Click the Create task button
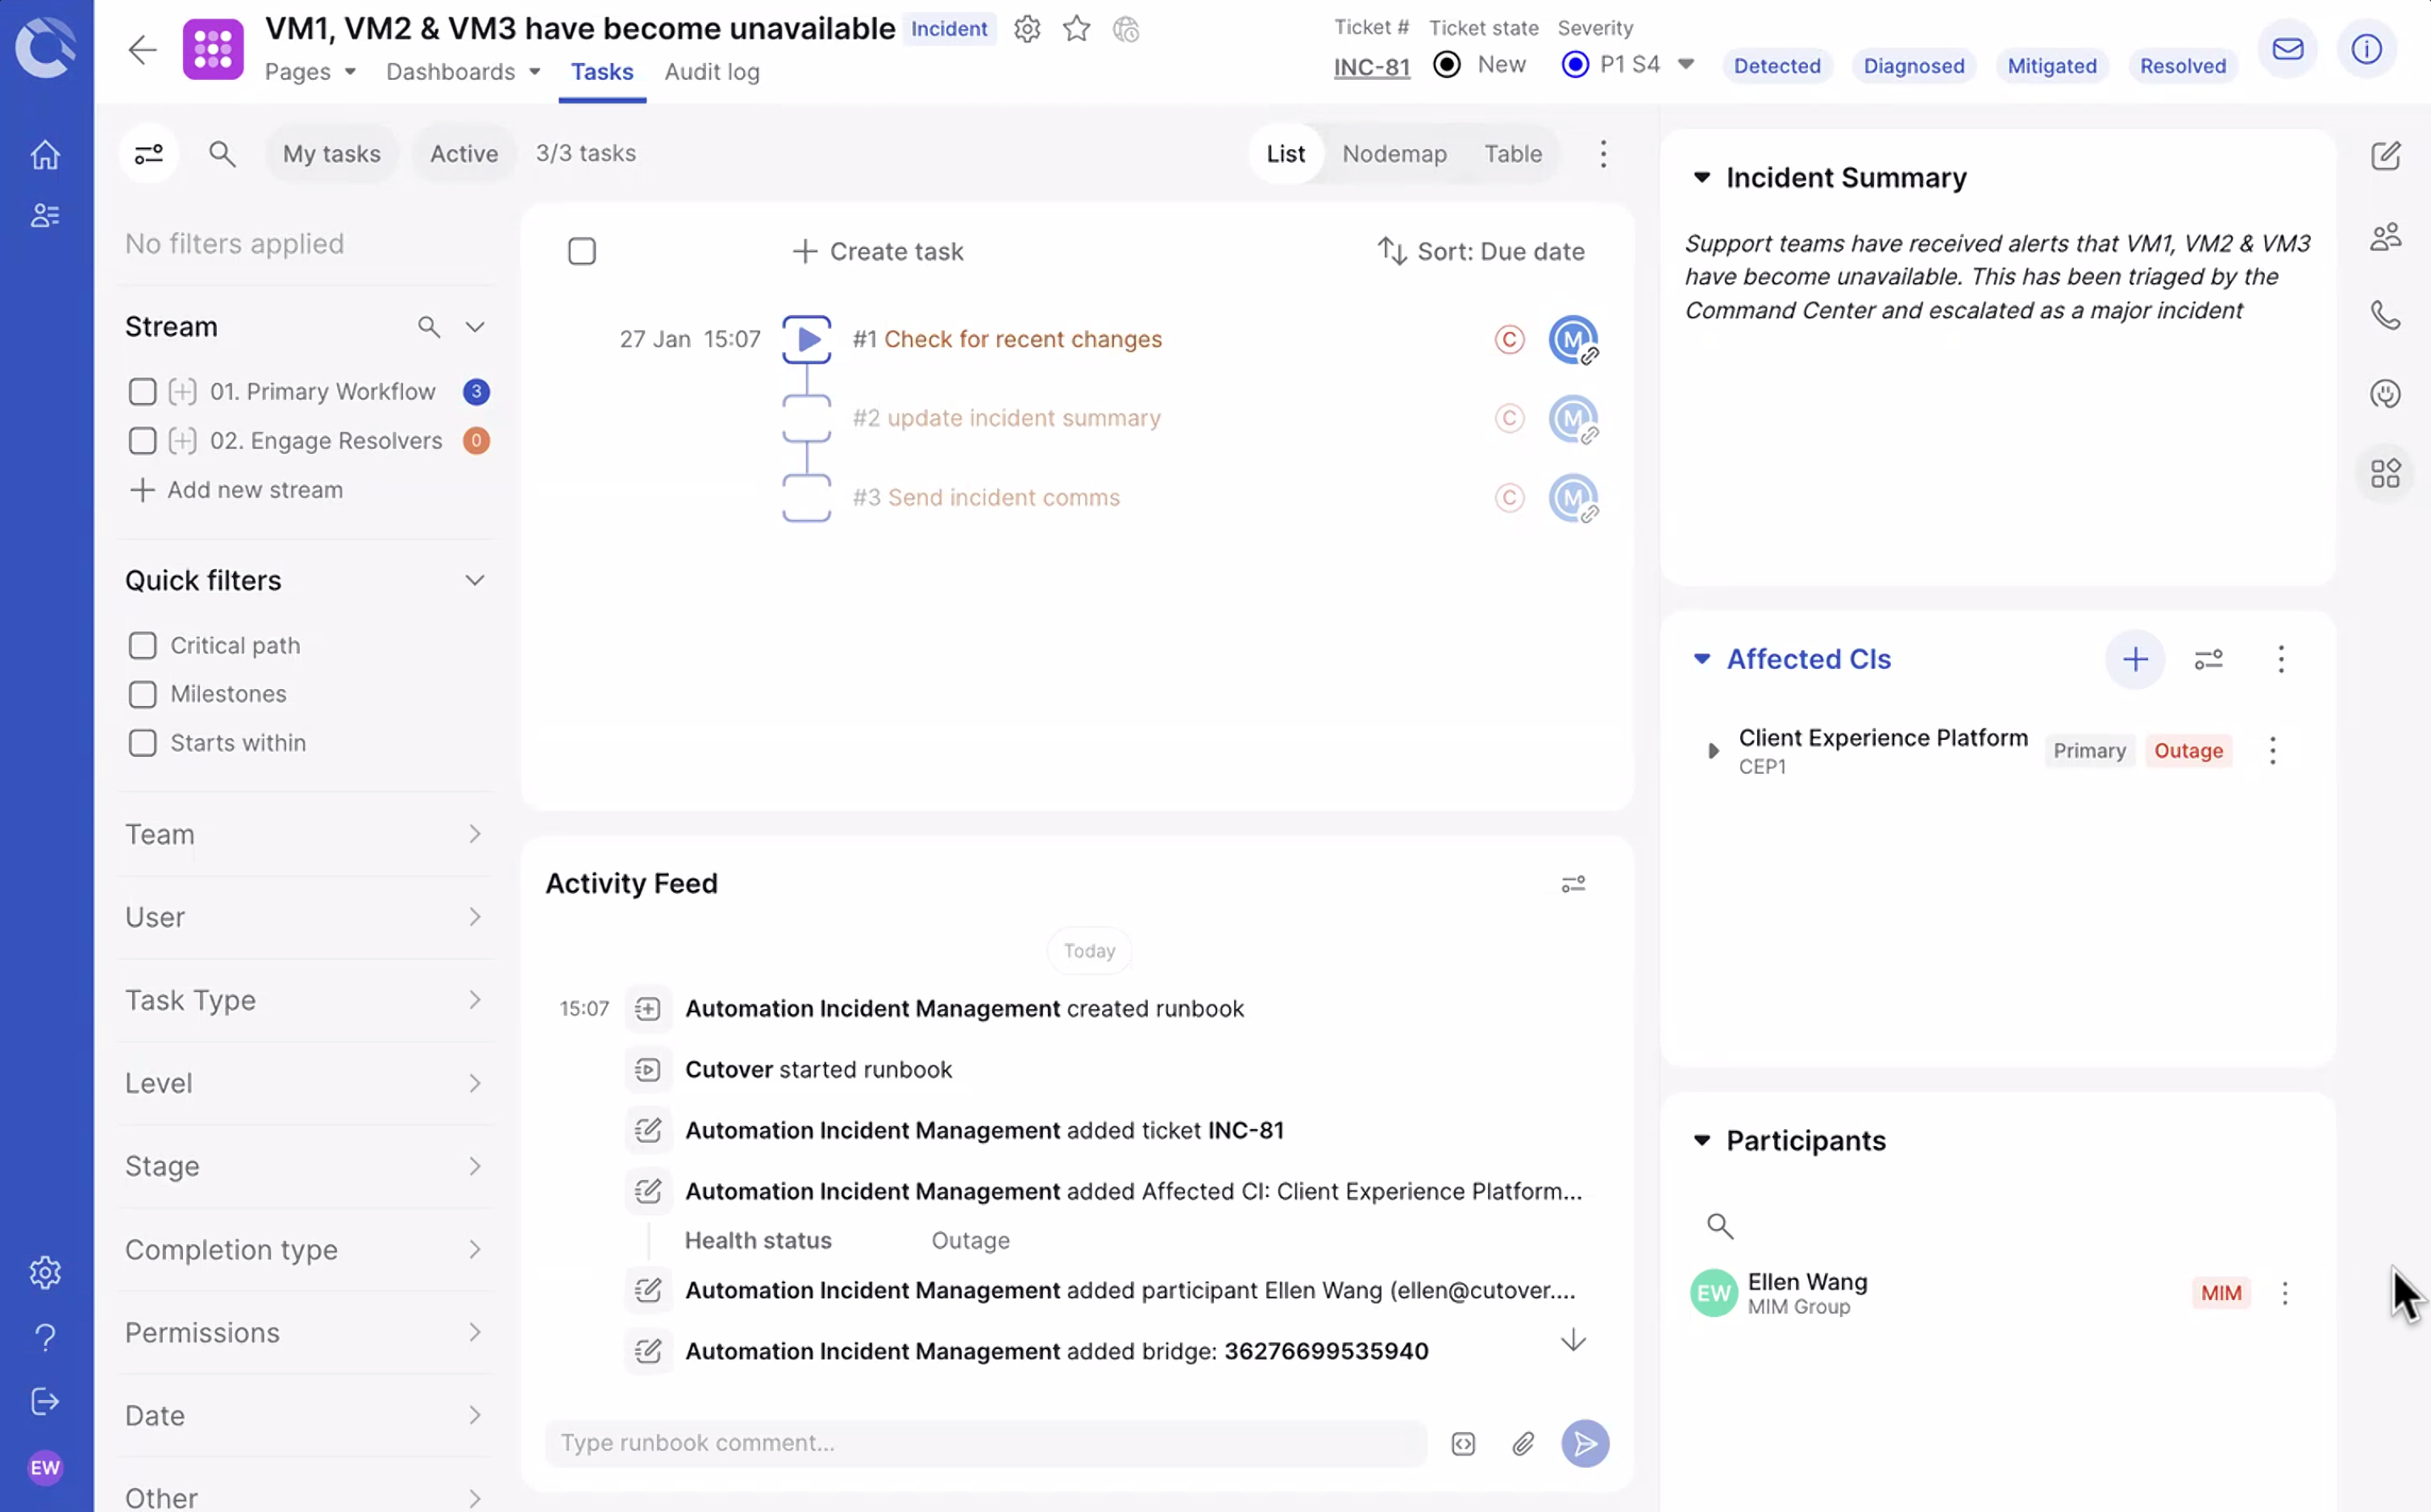The height and width of the screenshot is (1512, 2431). click(x=877, y=252)
